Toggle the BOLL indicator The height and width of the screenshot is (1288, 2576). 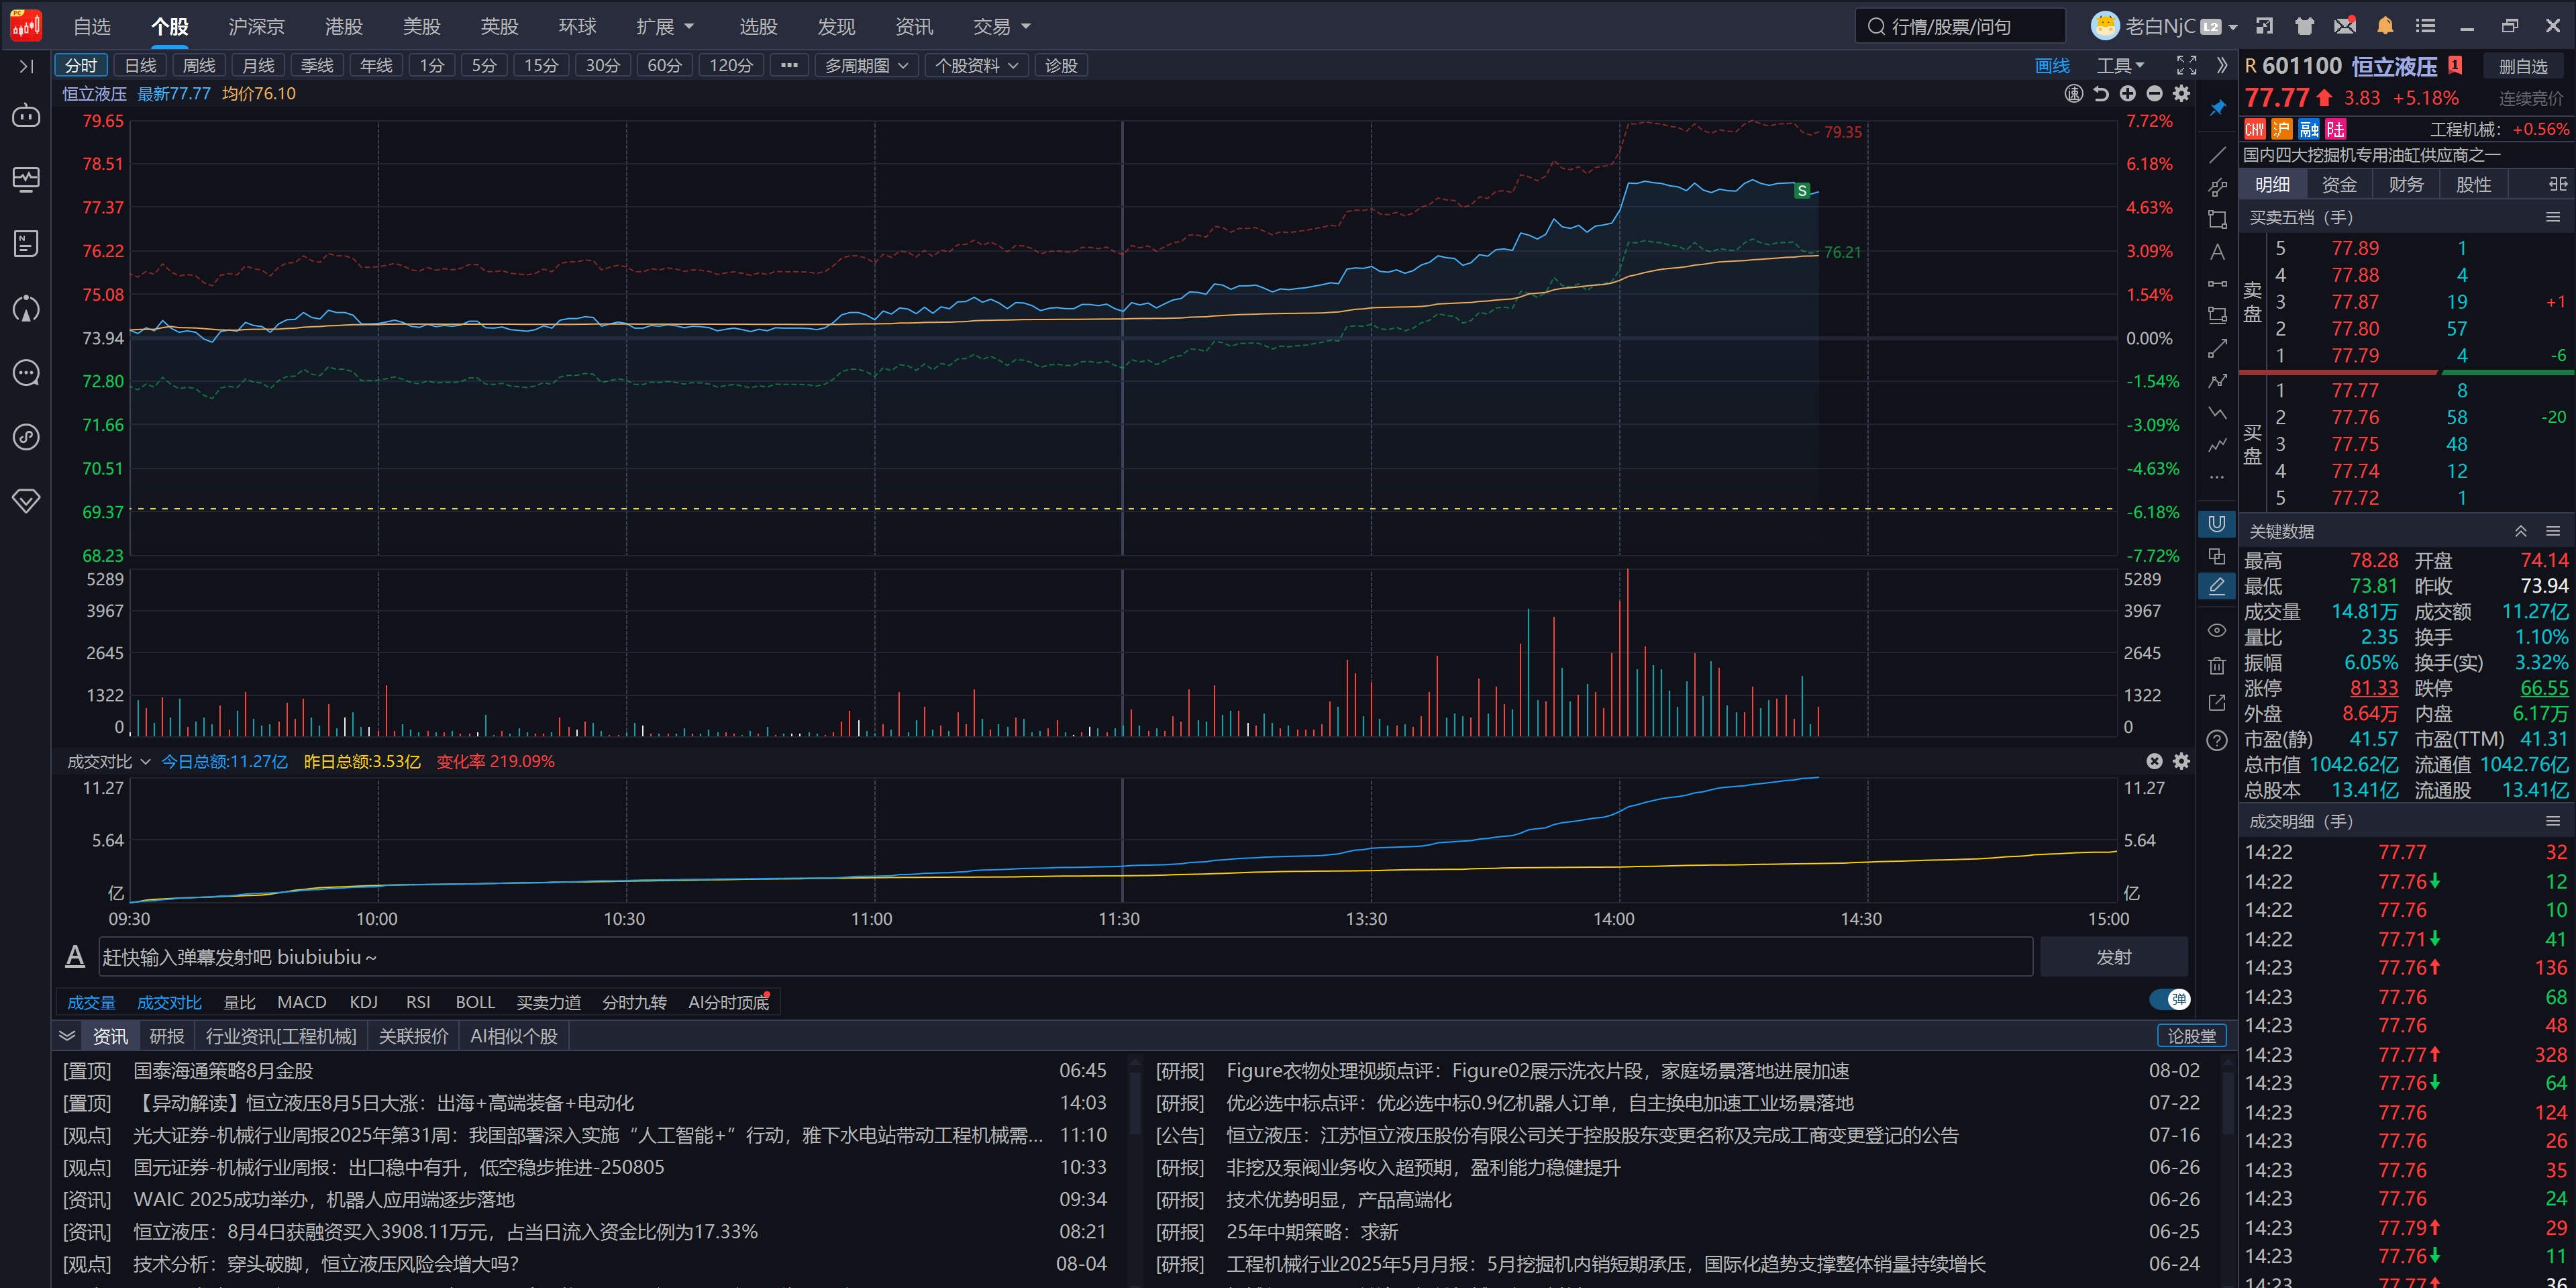pos(475,1002)
